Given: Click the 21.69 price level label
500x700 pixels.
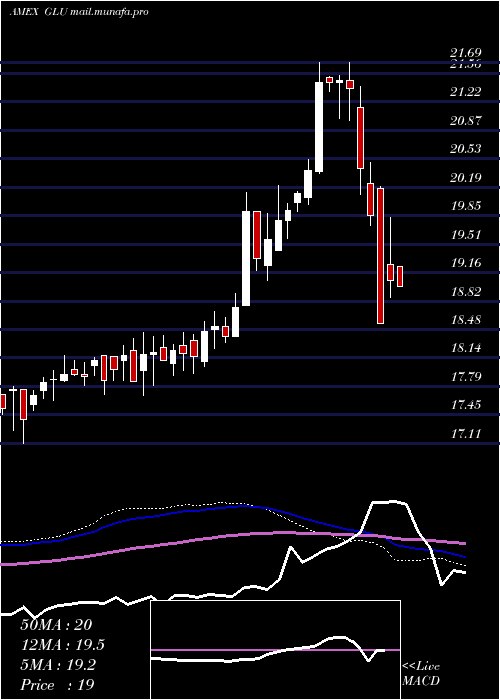Looking at the screenshot, I should (466, 53).
